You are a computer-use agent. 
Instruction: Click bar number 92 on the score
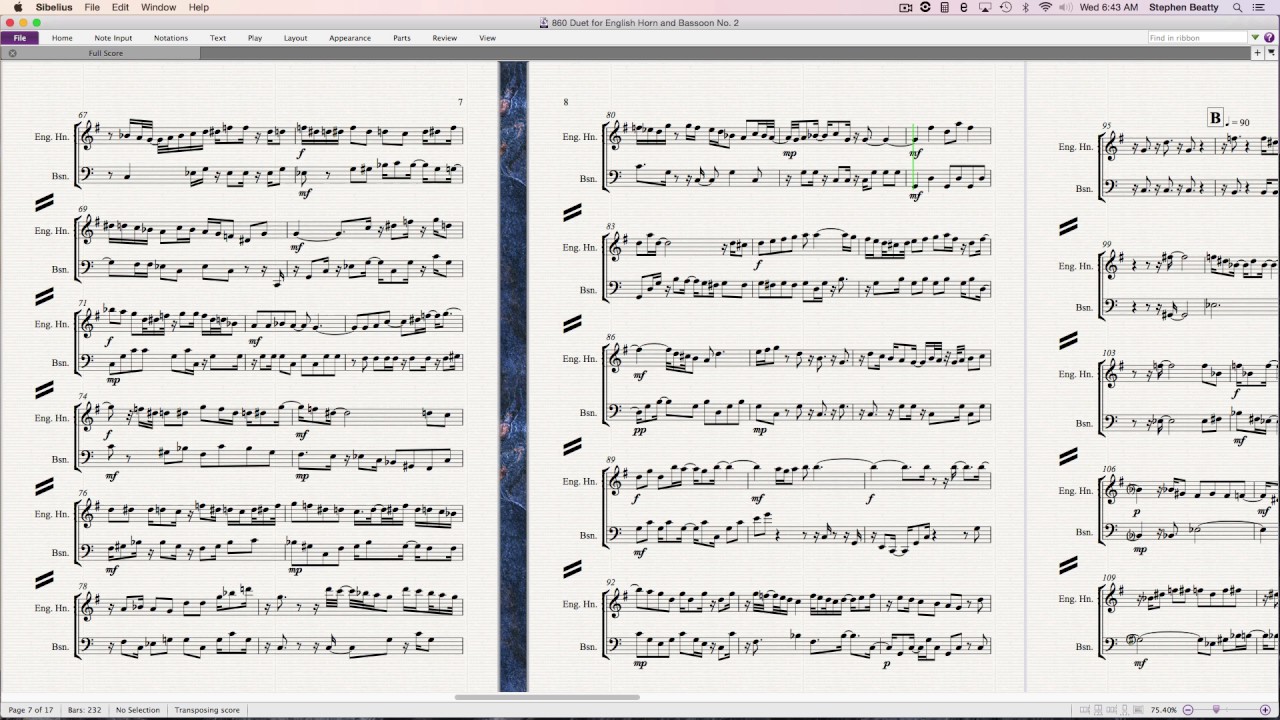tap(611, 581)
